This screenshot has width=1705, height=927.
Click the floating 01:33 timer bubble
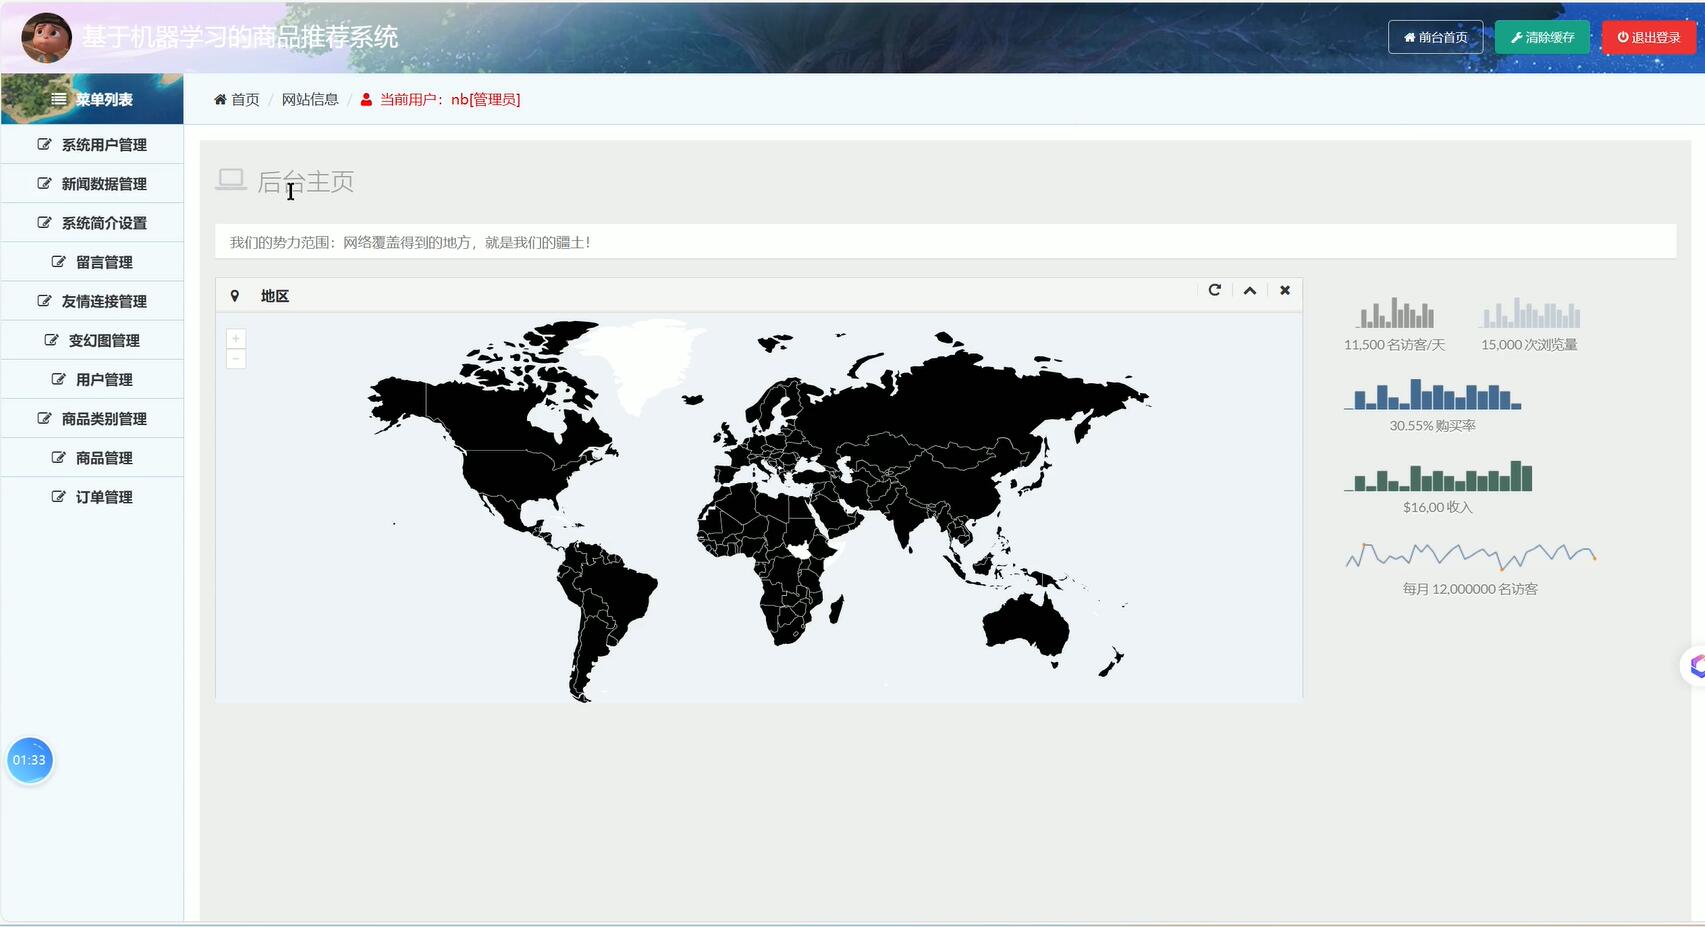pyautogui.click(x=29, y=760)
